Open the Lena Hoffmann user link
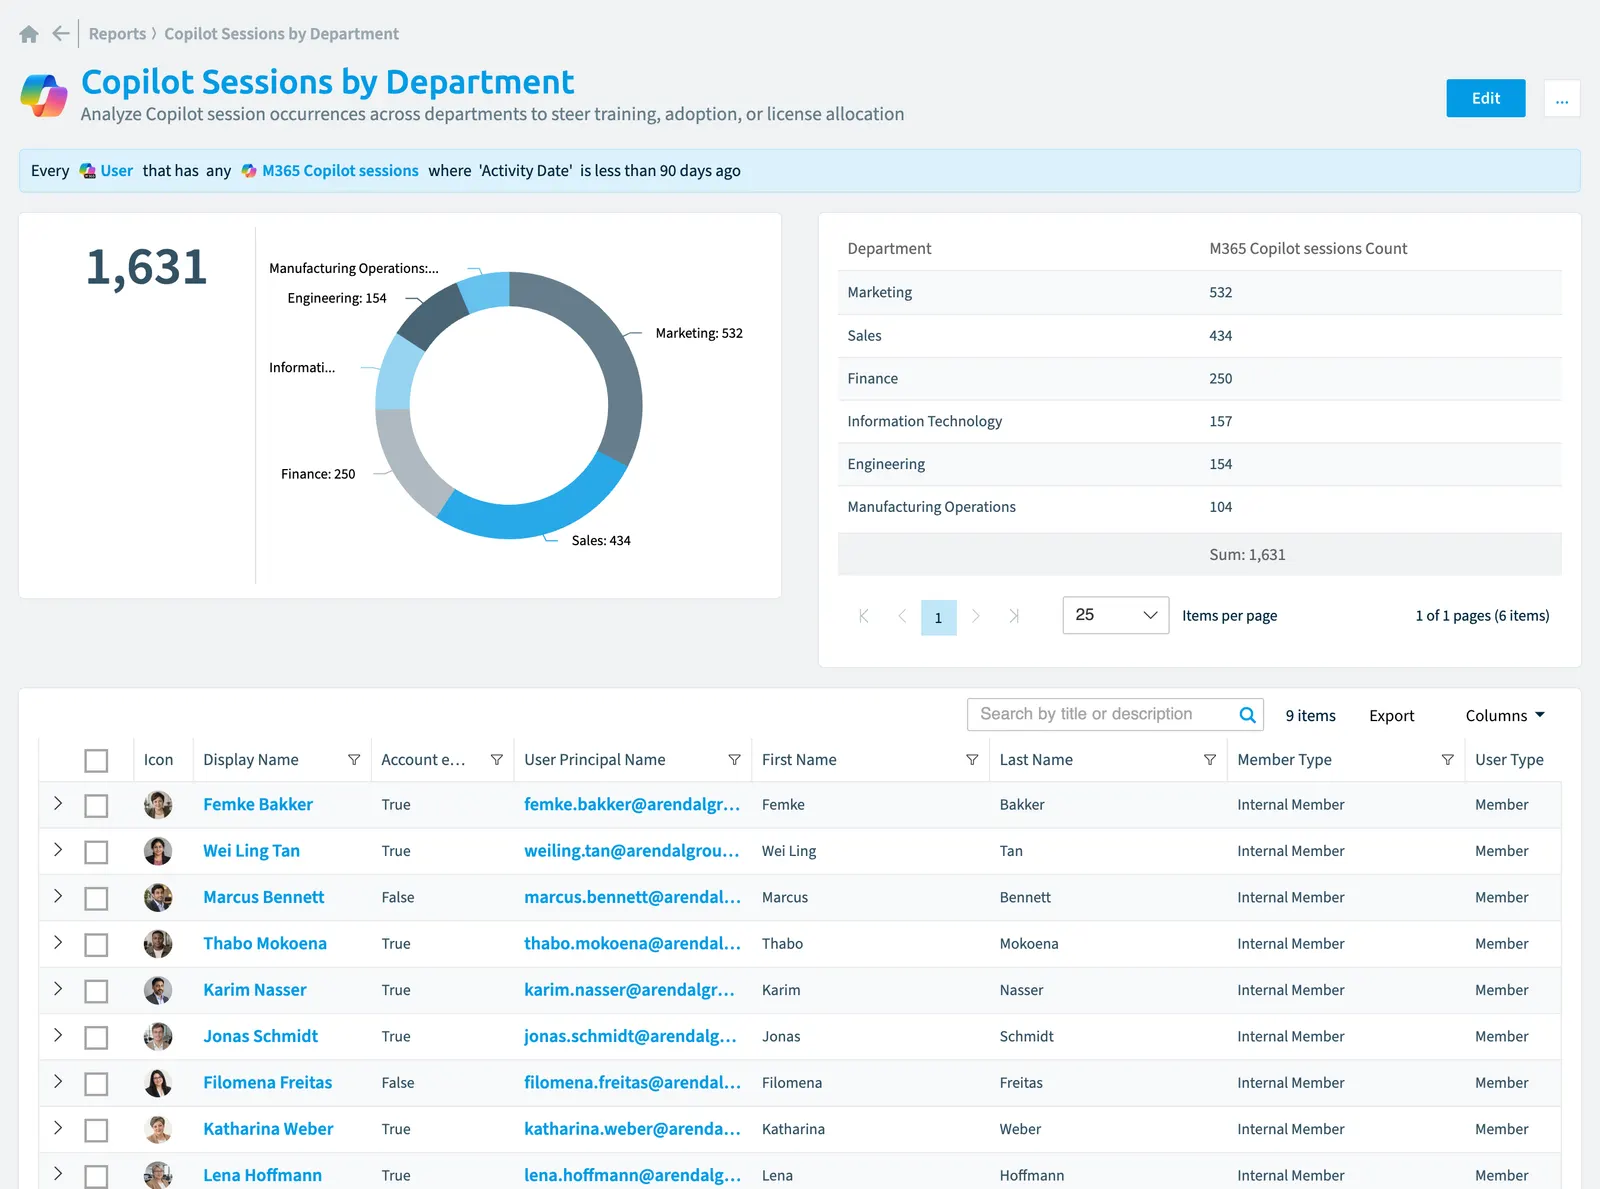The image size is (1600, 1189). [262, 1175]
